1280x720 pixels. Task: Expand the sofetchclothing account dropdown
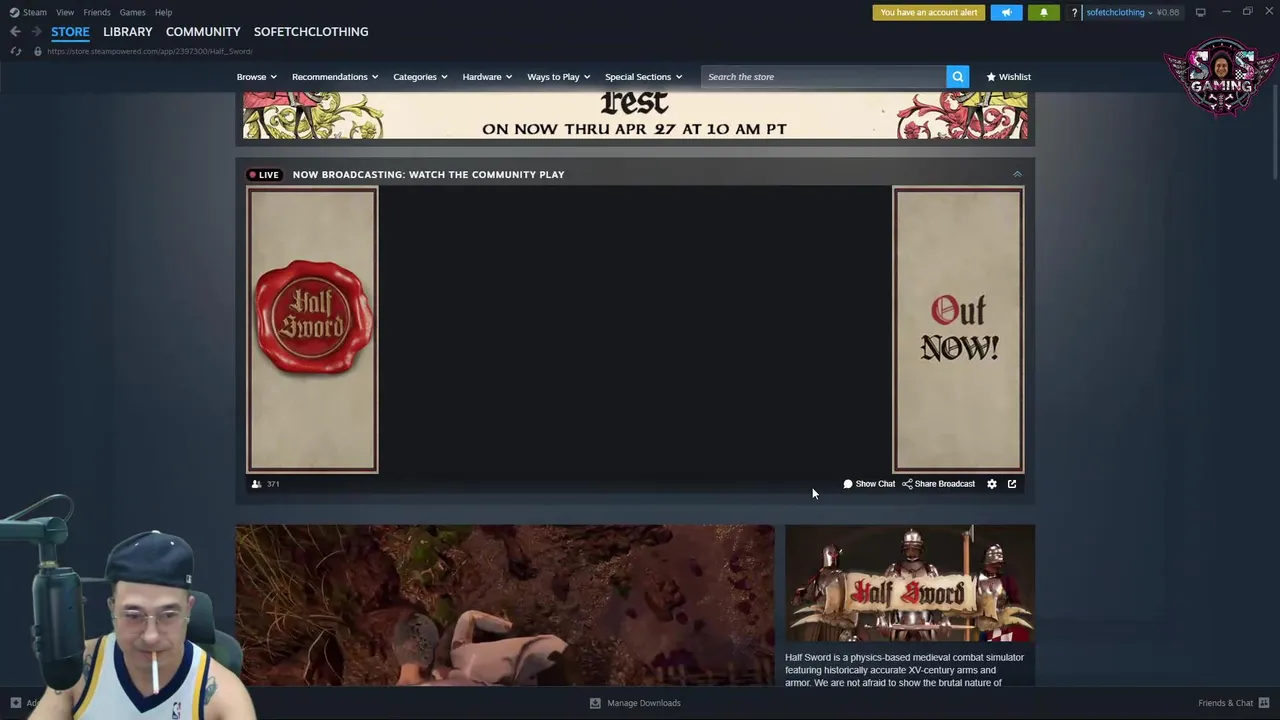point(1119,12)
